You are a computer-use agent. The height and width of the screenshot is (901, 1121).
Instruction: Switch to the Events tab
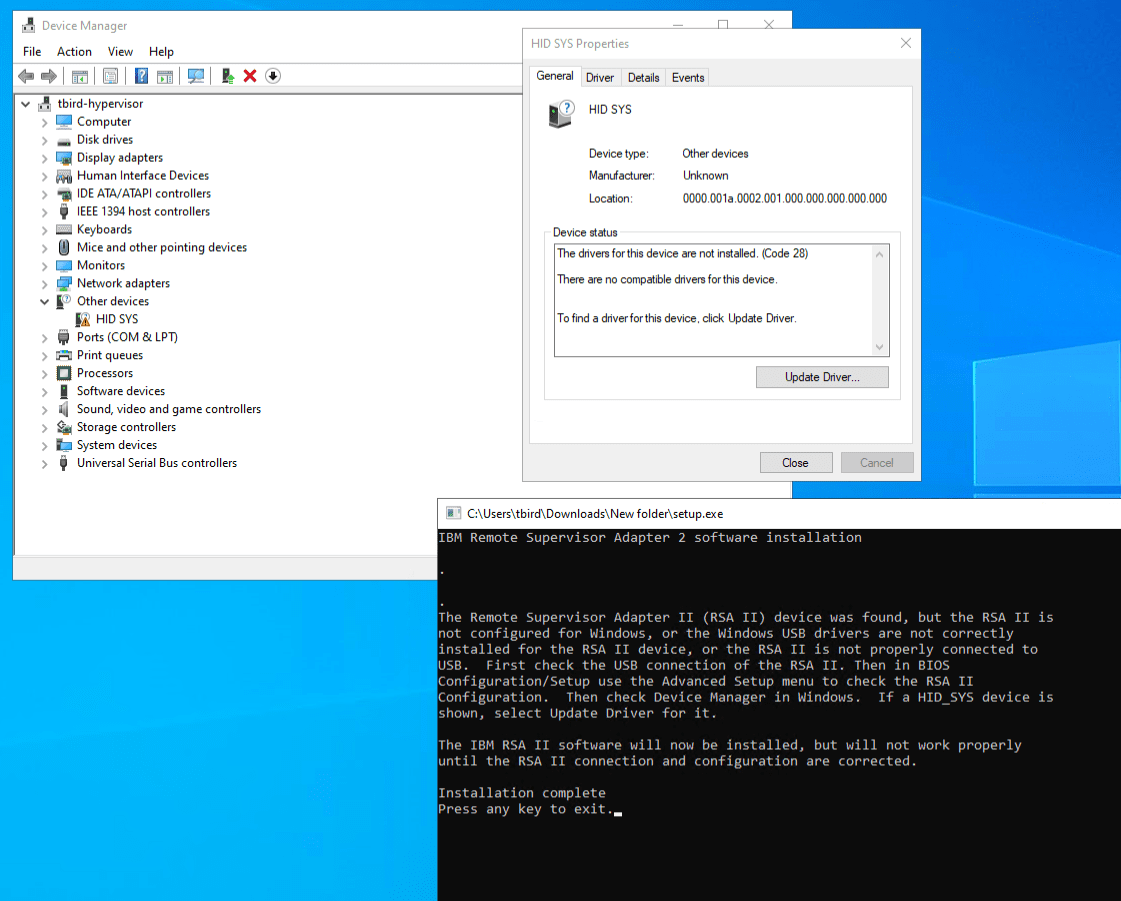[x=688, y=77]
